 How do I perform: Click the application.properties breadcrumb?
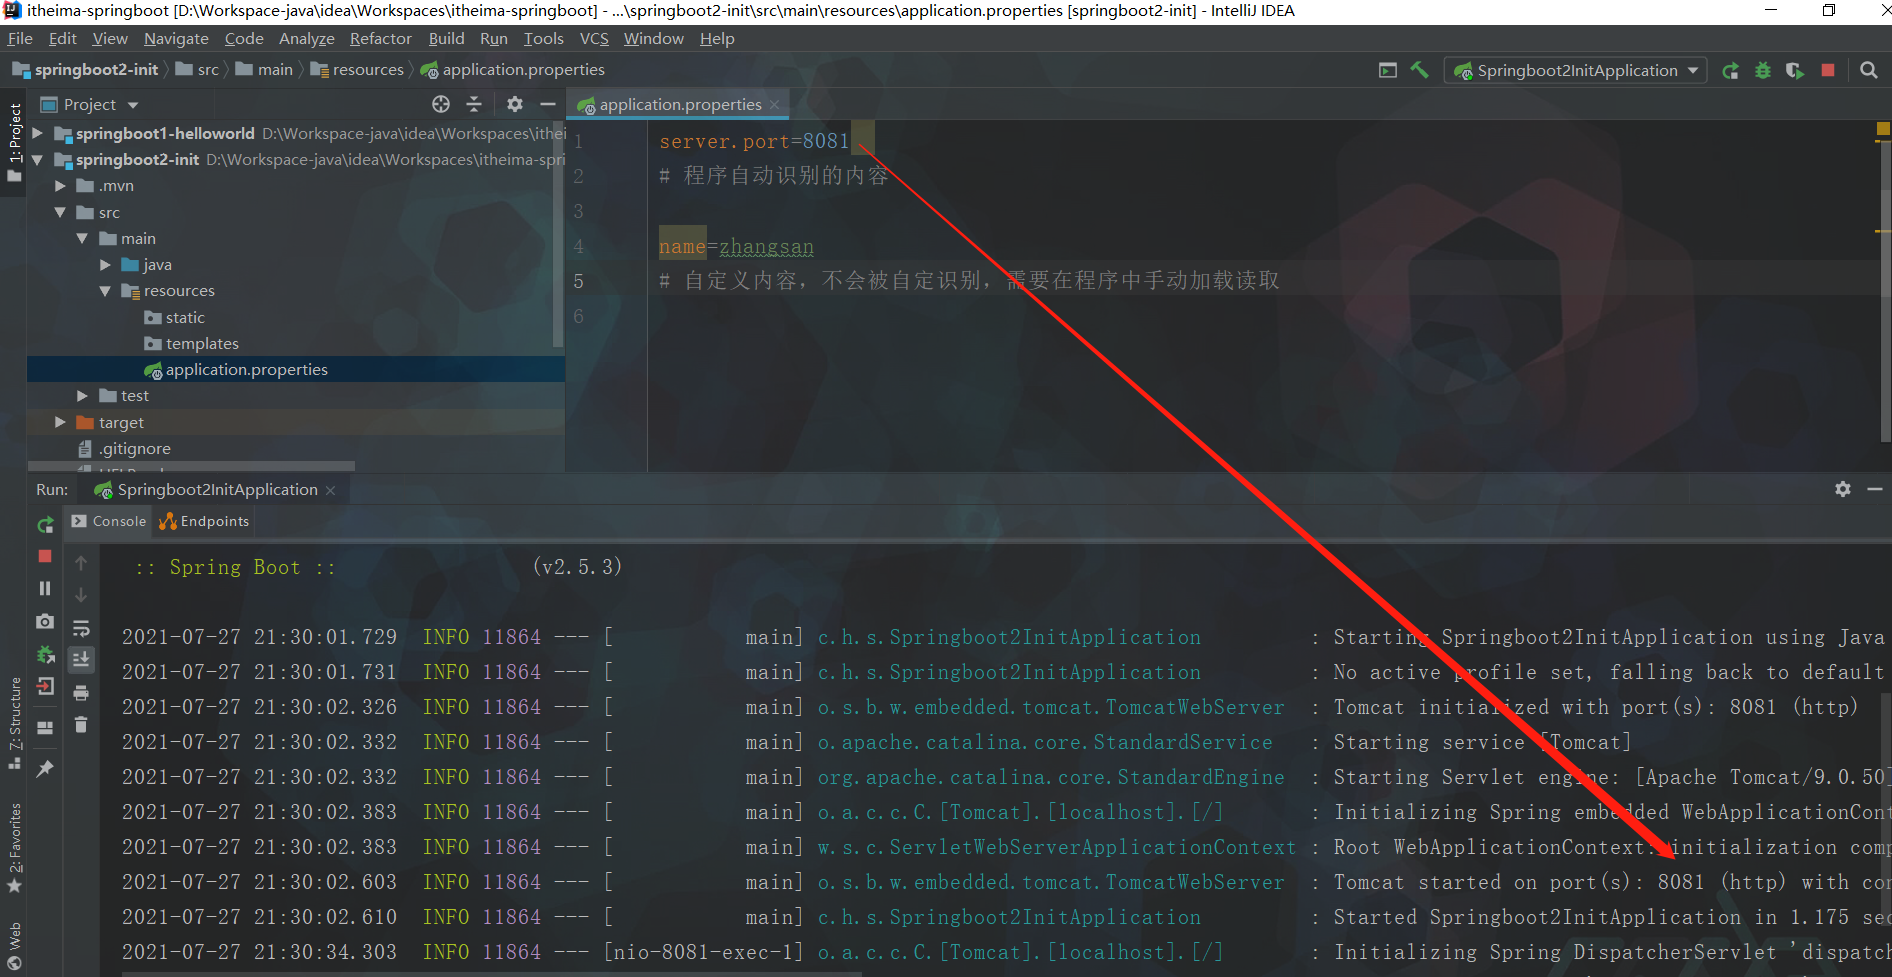pyautogui.click(x=513, y=69)
